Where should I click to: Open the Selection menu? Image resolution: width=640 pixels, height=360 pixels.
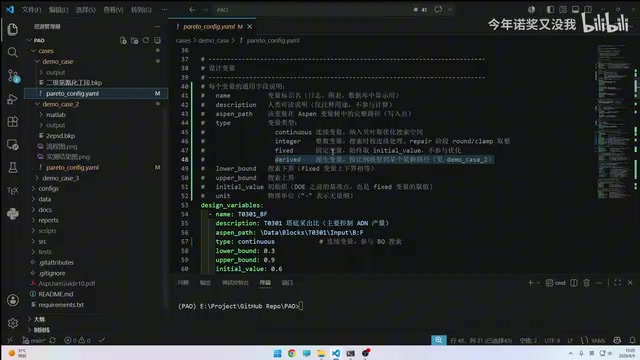pyautogui.click(x=85, y=9)
